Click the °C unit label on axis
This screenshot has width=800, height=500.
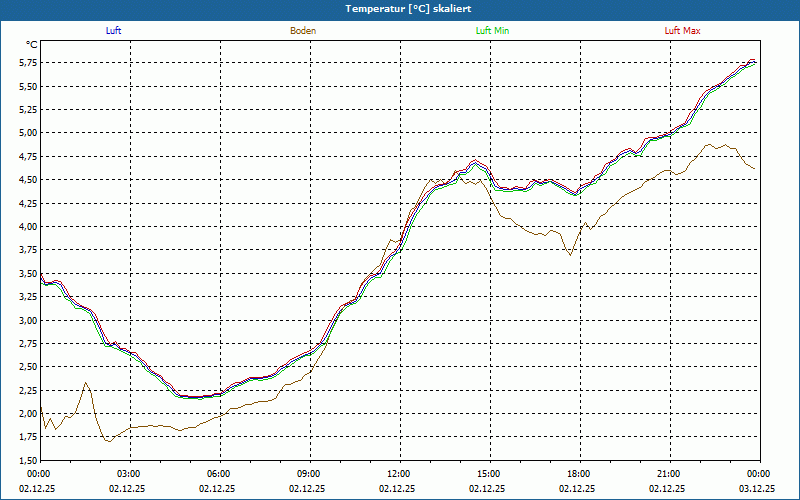[x=31, y=45]
